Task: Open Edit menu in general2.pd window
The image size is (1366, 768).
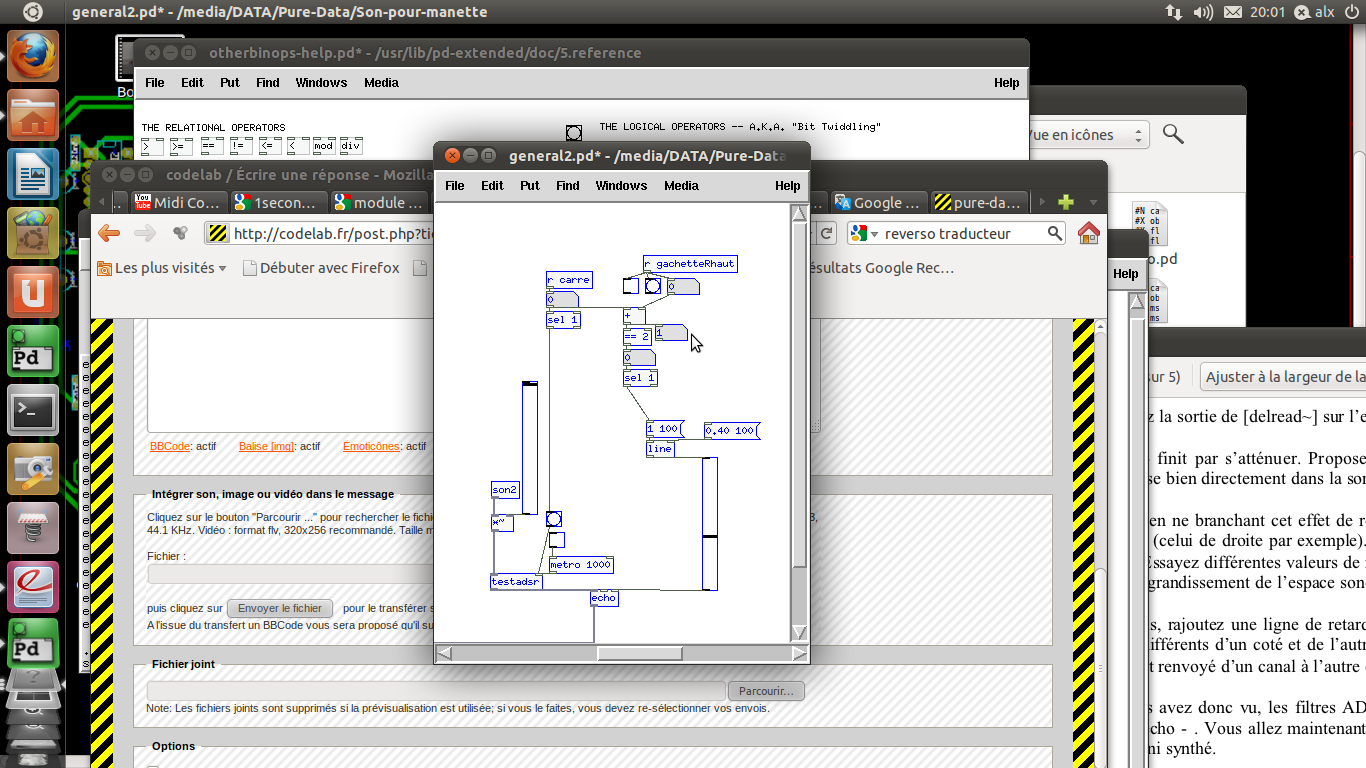Action: 492,186
